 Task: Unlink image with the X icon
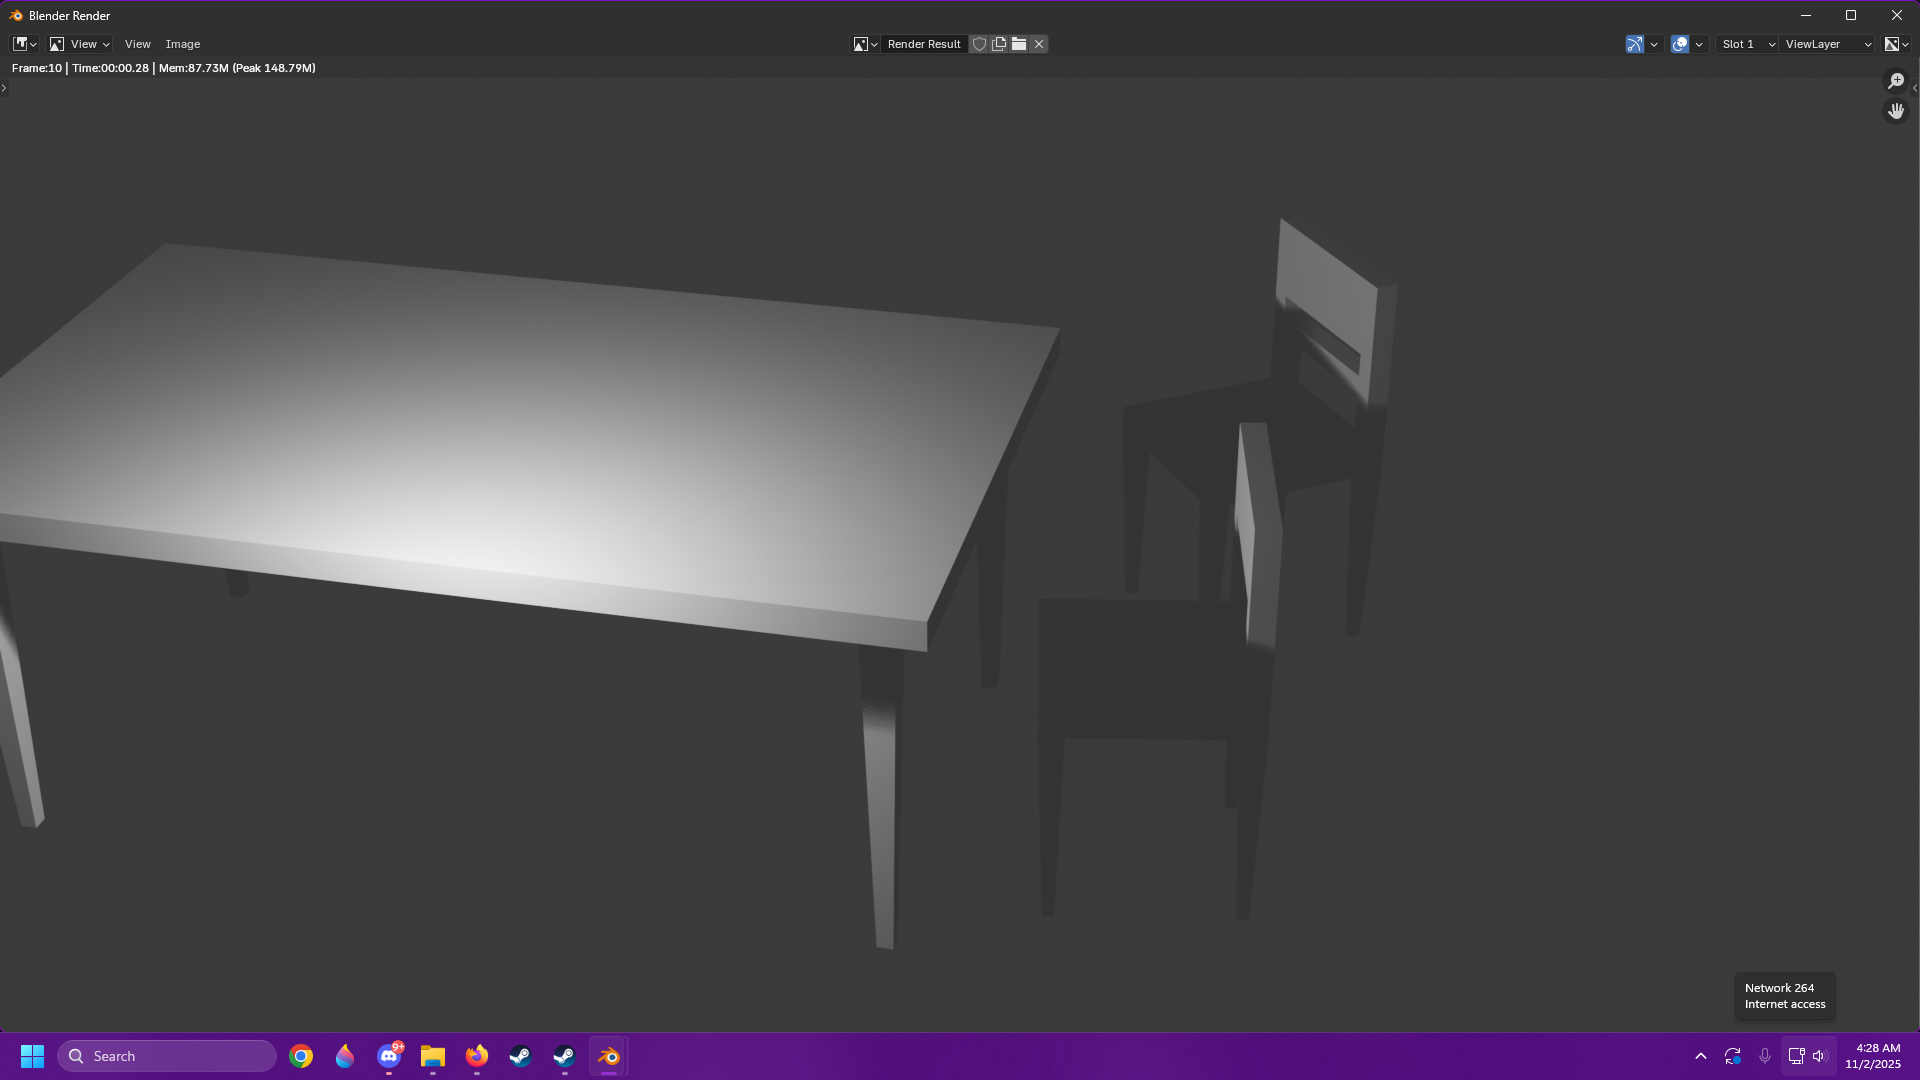pyautogui.click(x=1039, y=44)
